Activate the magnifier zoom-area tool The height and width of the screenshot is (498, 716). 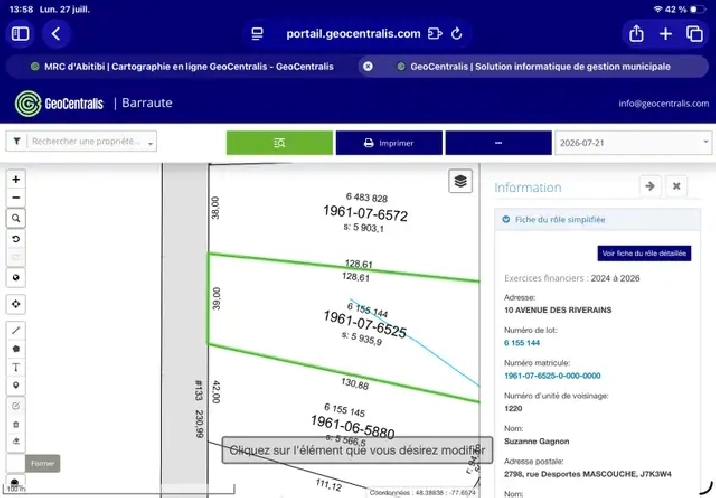coord(16,218)
